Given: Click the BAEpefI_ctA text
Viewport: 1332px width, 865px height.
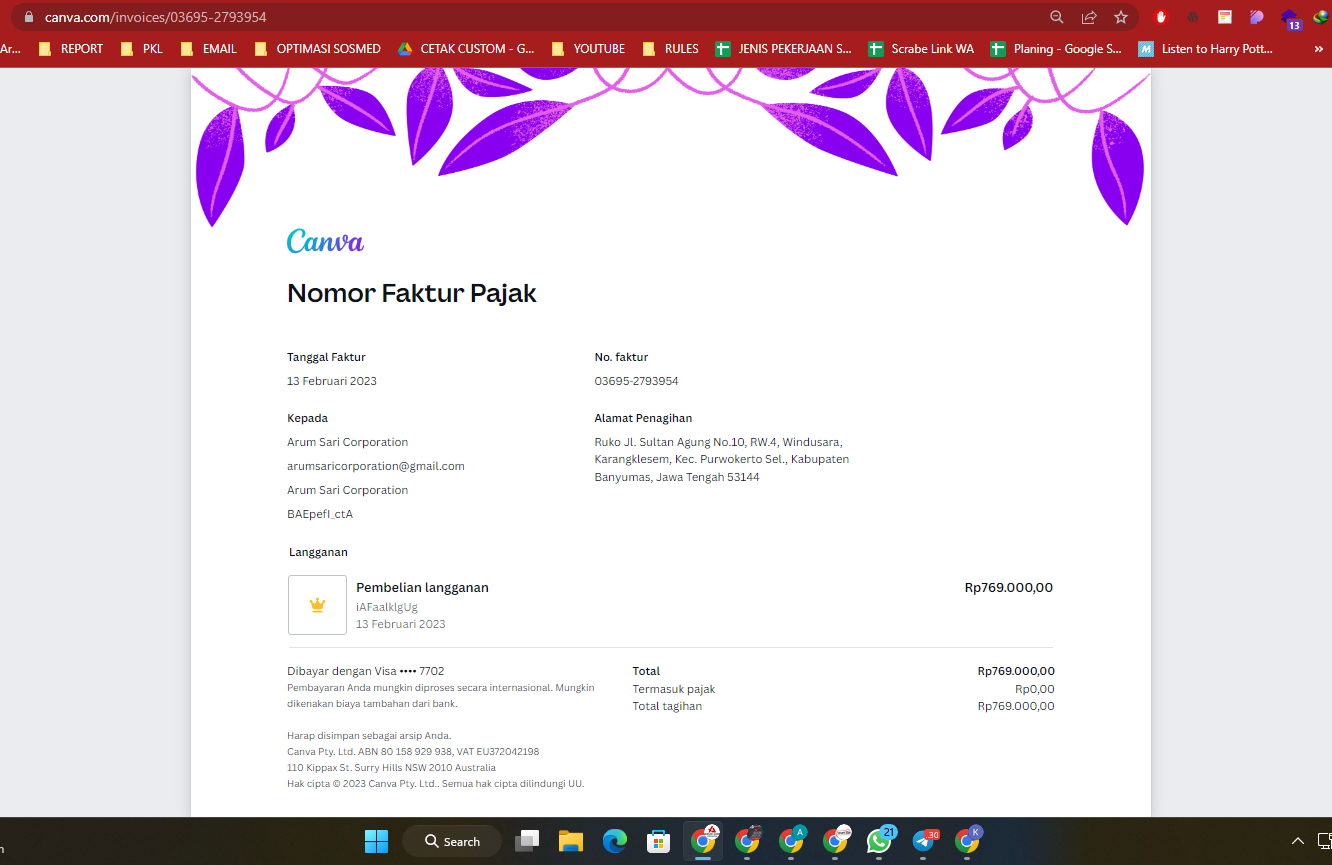Looking at the screenshot, I should (x=320, y=514).
